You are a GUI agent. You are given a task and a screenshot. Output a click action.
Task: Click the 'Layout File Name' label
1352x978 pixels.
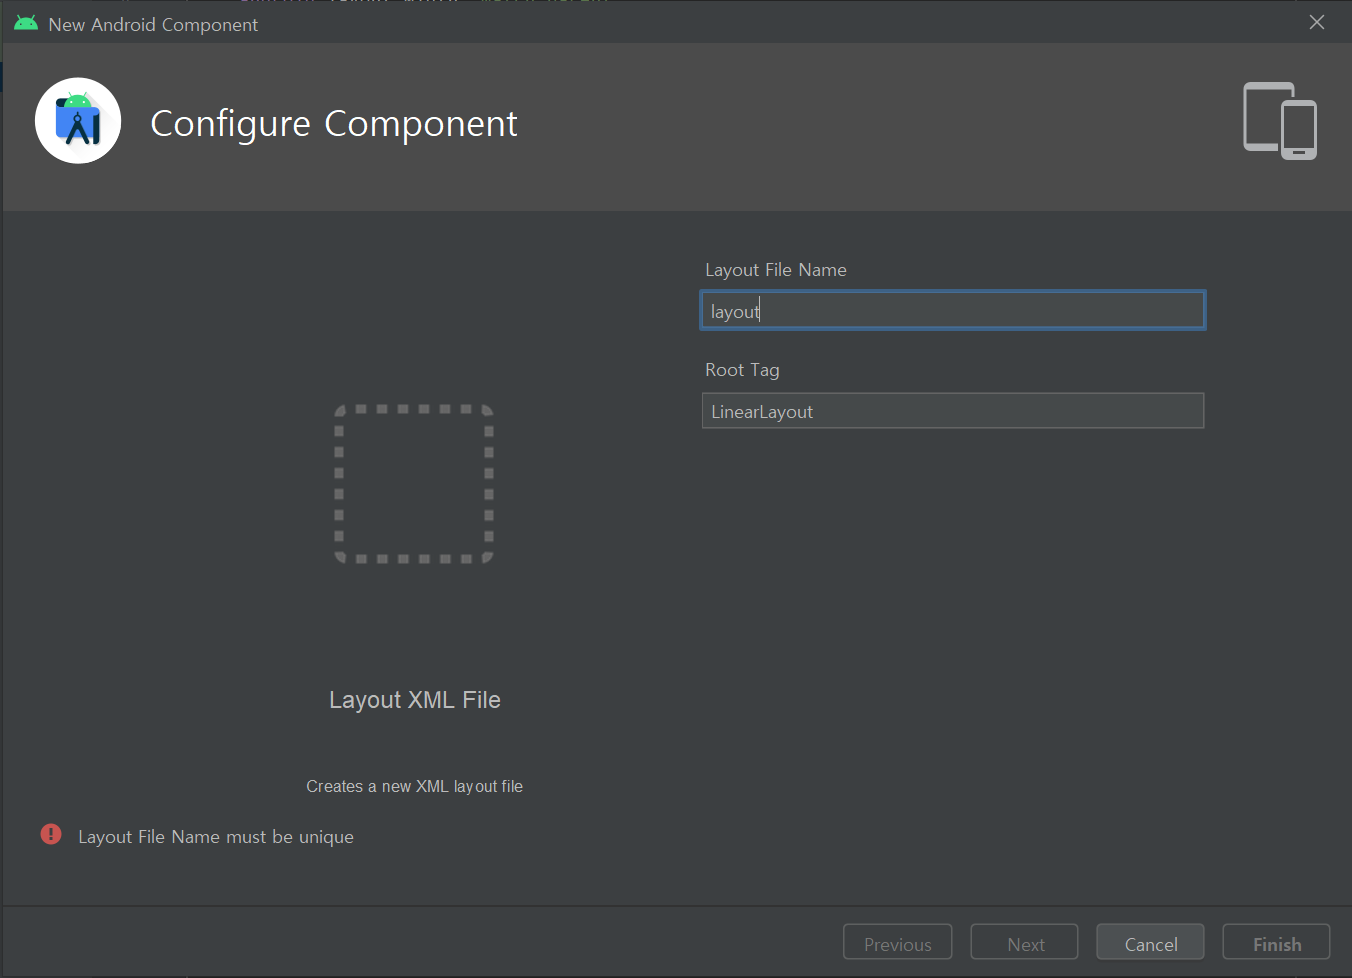tap(776, 270)
